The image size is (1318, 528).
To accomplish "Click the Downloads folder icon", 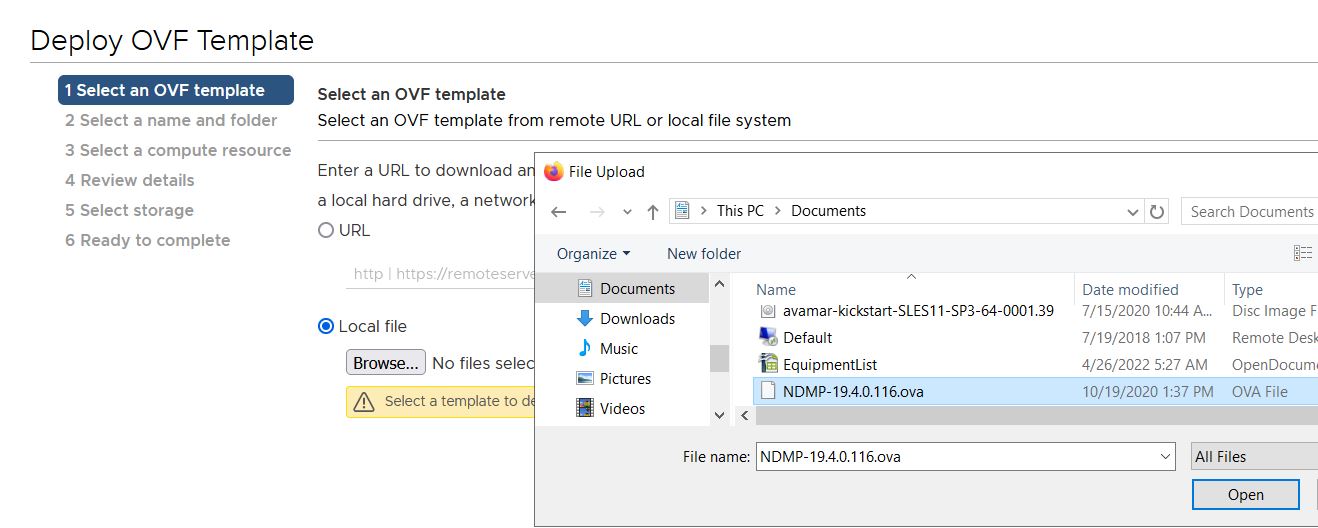I will click(585, 319).
